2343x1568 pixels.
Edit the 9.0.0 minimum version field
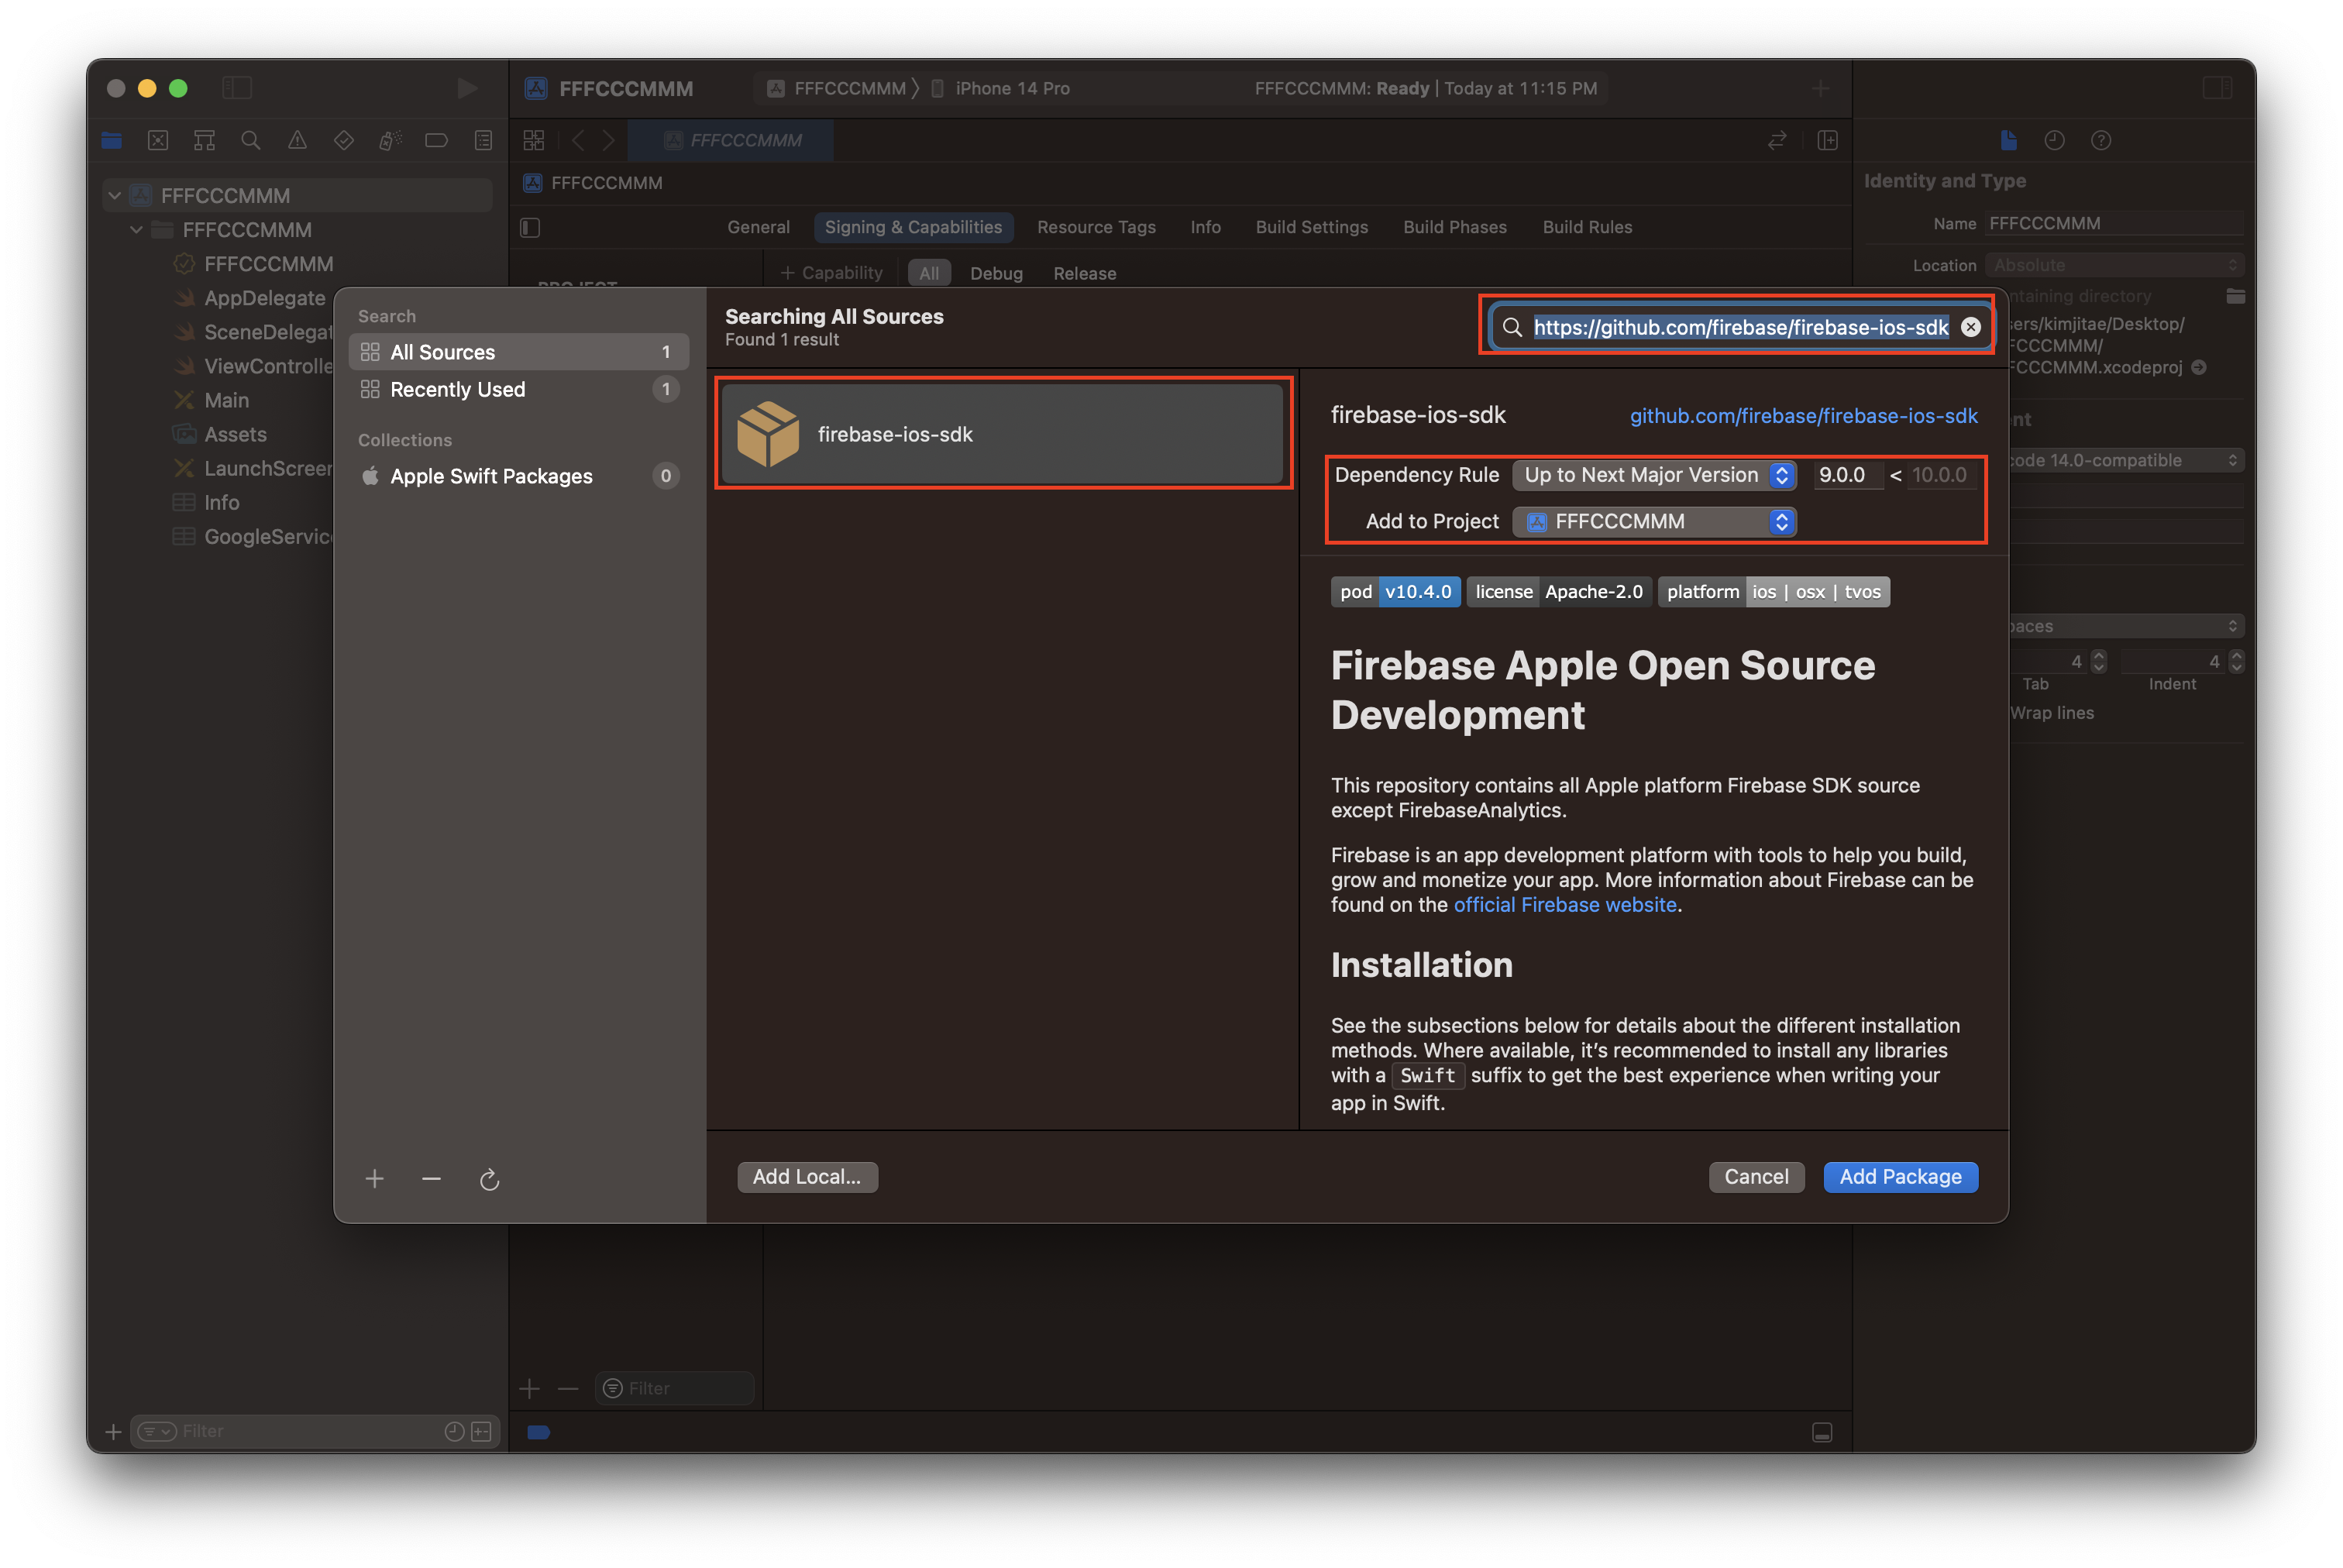[x=1847, y=475]
